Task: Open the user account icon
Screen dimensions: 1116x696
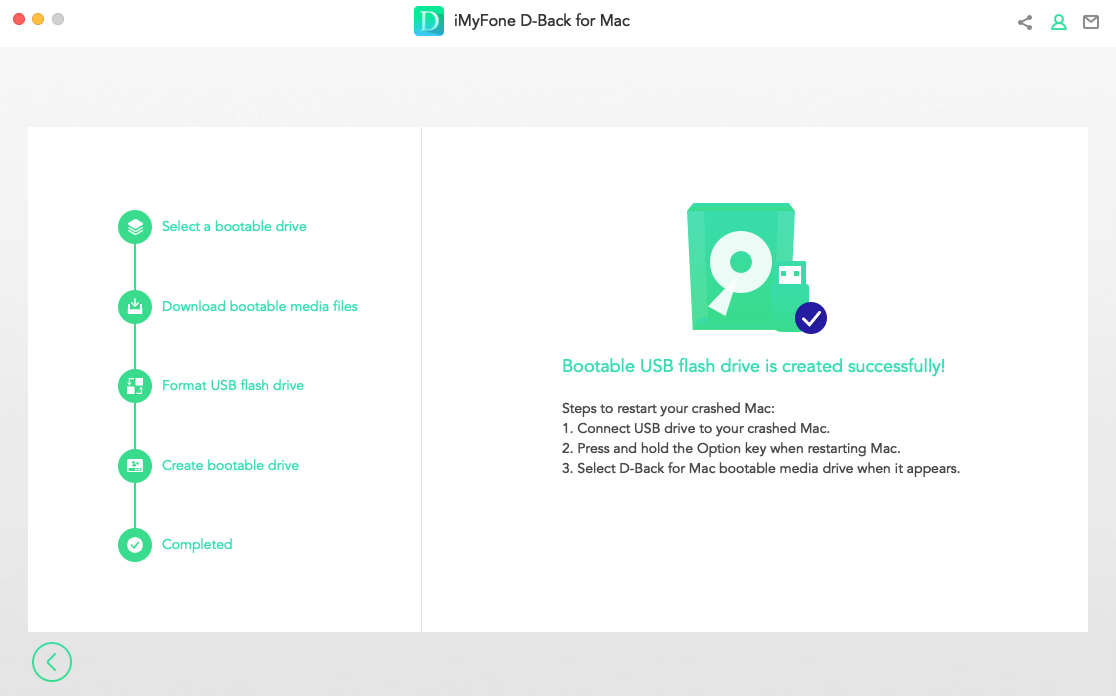Action: coord(1058,22)
